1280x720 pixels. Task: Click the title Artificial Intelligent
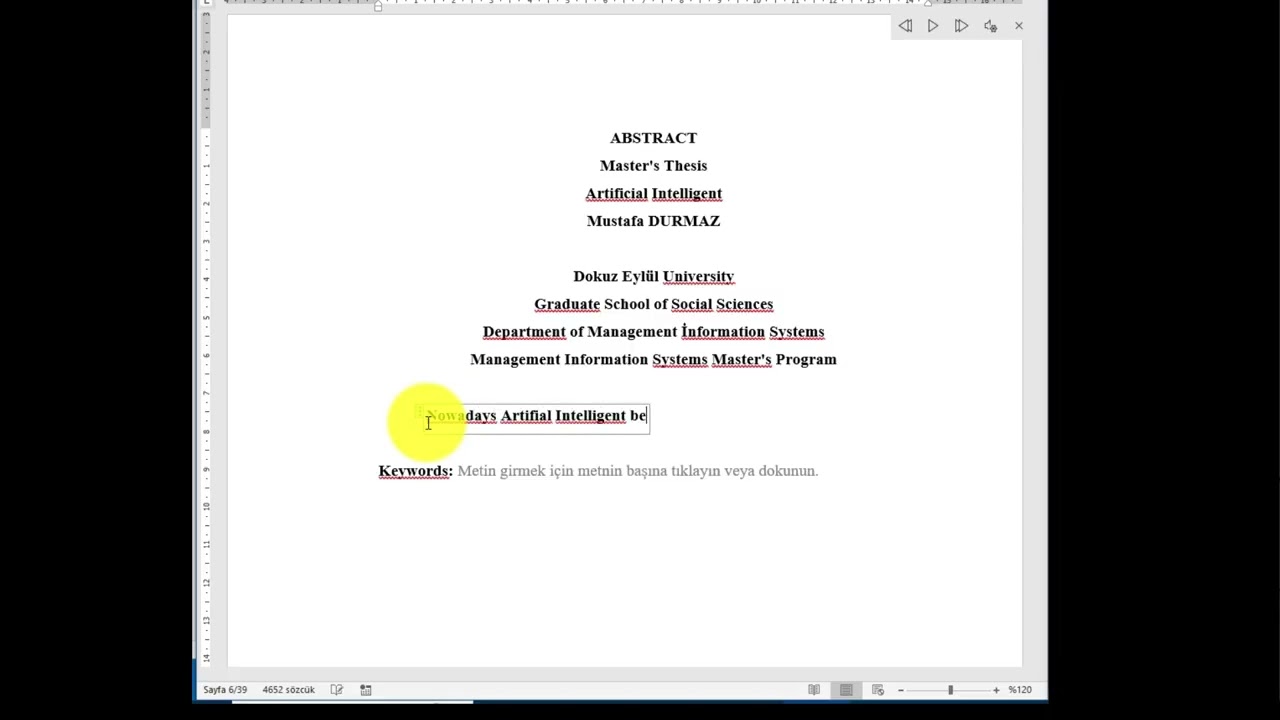tap(653, 194)
